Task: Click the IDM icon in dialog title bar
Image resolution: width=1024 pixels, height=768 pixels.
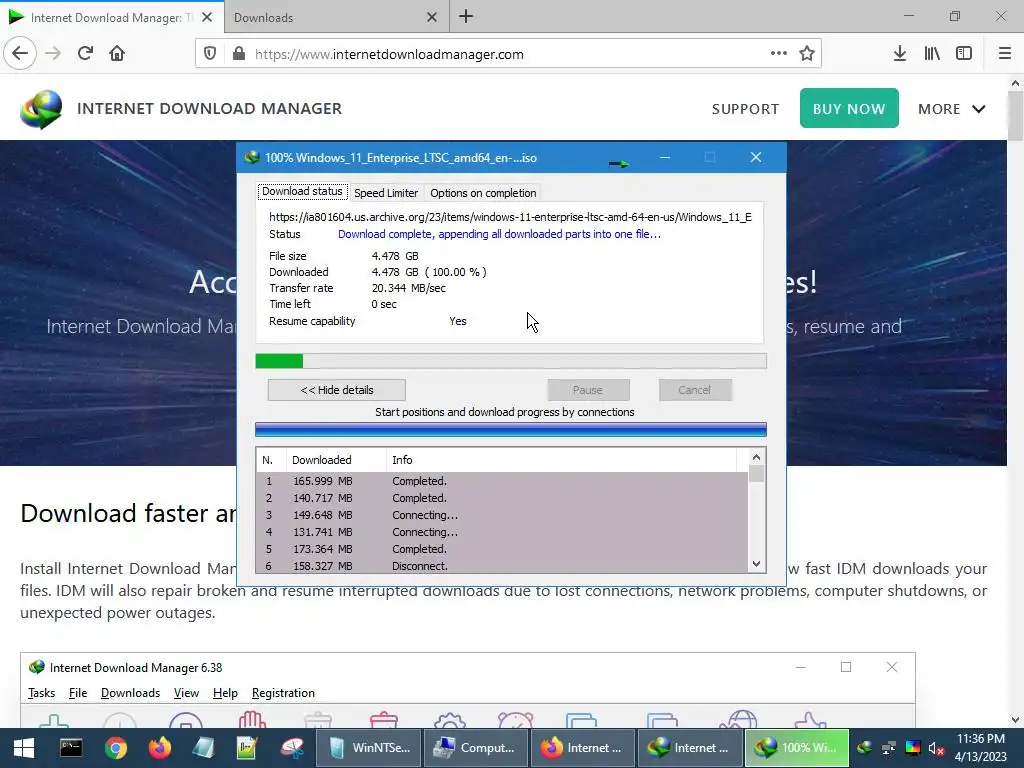Action: coord(251,157)
